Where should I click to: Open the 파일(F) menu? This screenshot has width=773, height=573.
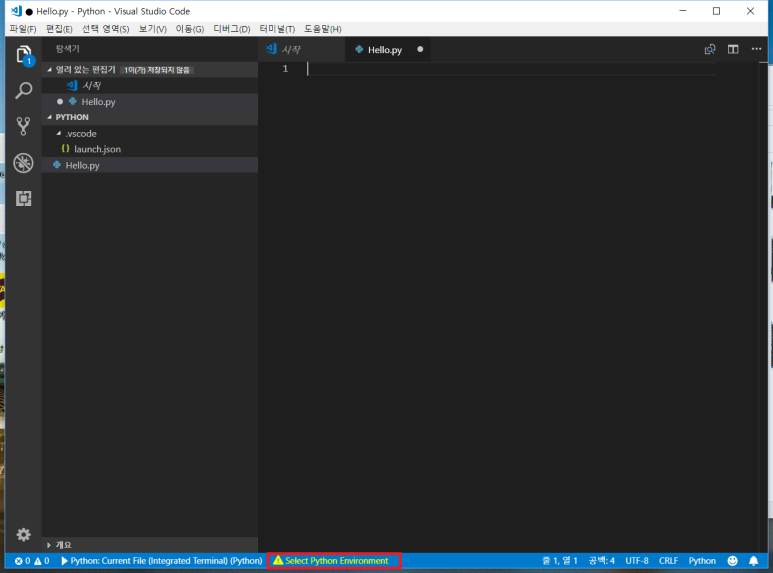23,29
